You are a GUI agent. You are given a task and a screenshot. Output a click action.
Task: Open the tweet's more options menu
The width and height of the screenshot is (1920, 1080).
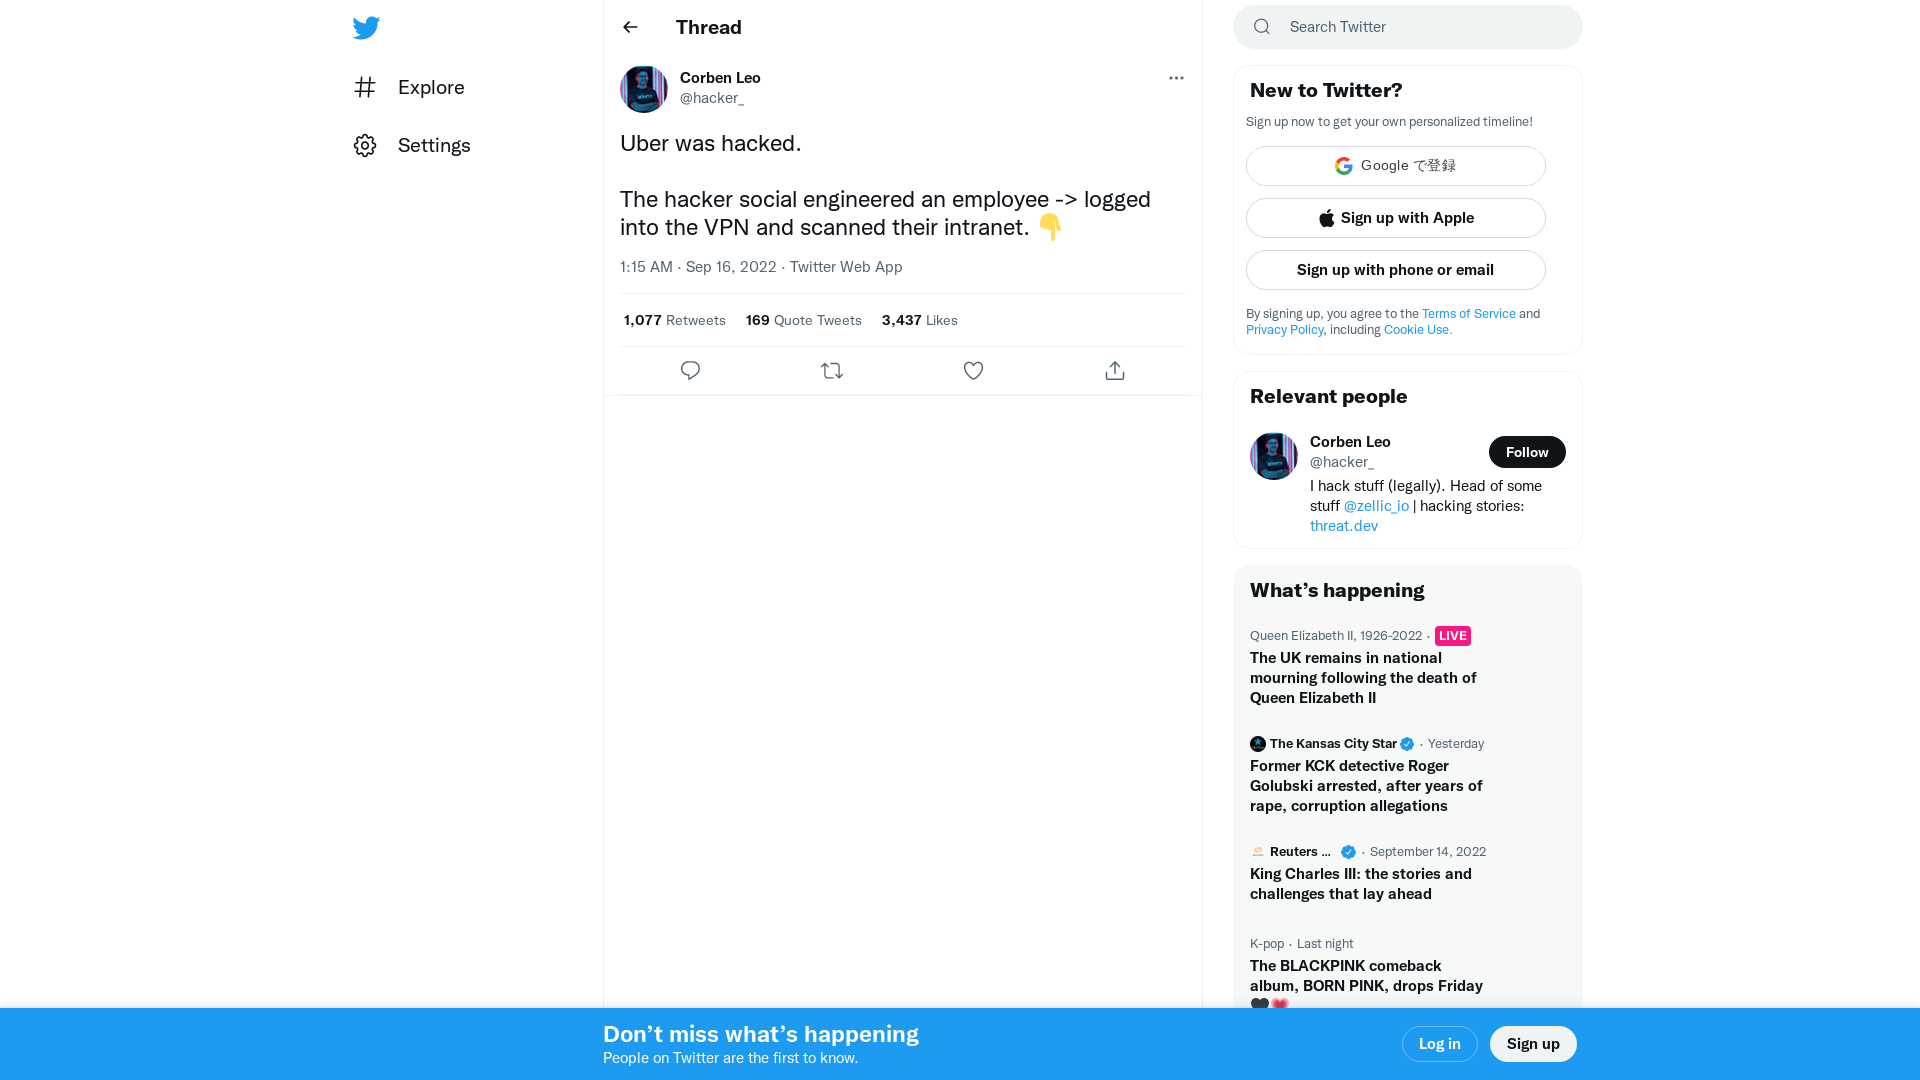[x=1176, y=78]
